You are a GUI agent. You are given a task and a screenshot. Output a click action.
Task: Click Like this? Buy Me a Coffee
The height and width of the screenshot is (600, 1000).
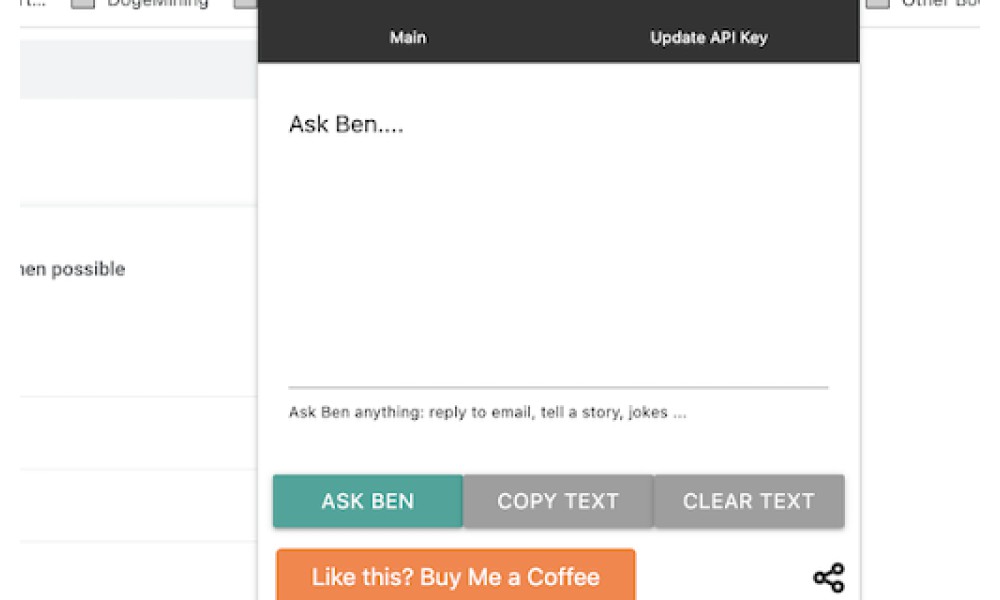(x=455, y=575)
